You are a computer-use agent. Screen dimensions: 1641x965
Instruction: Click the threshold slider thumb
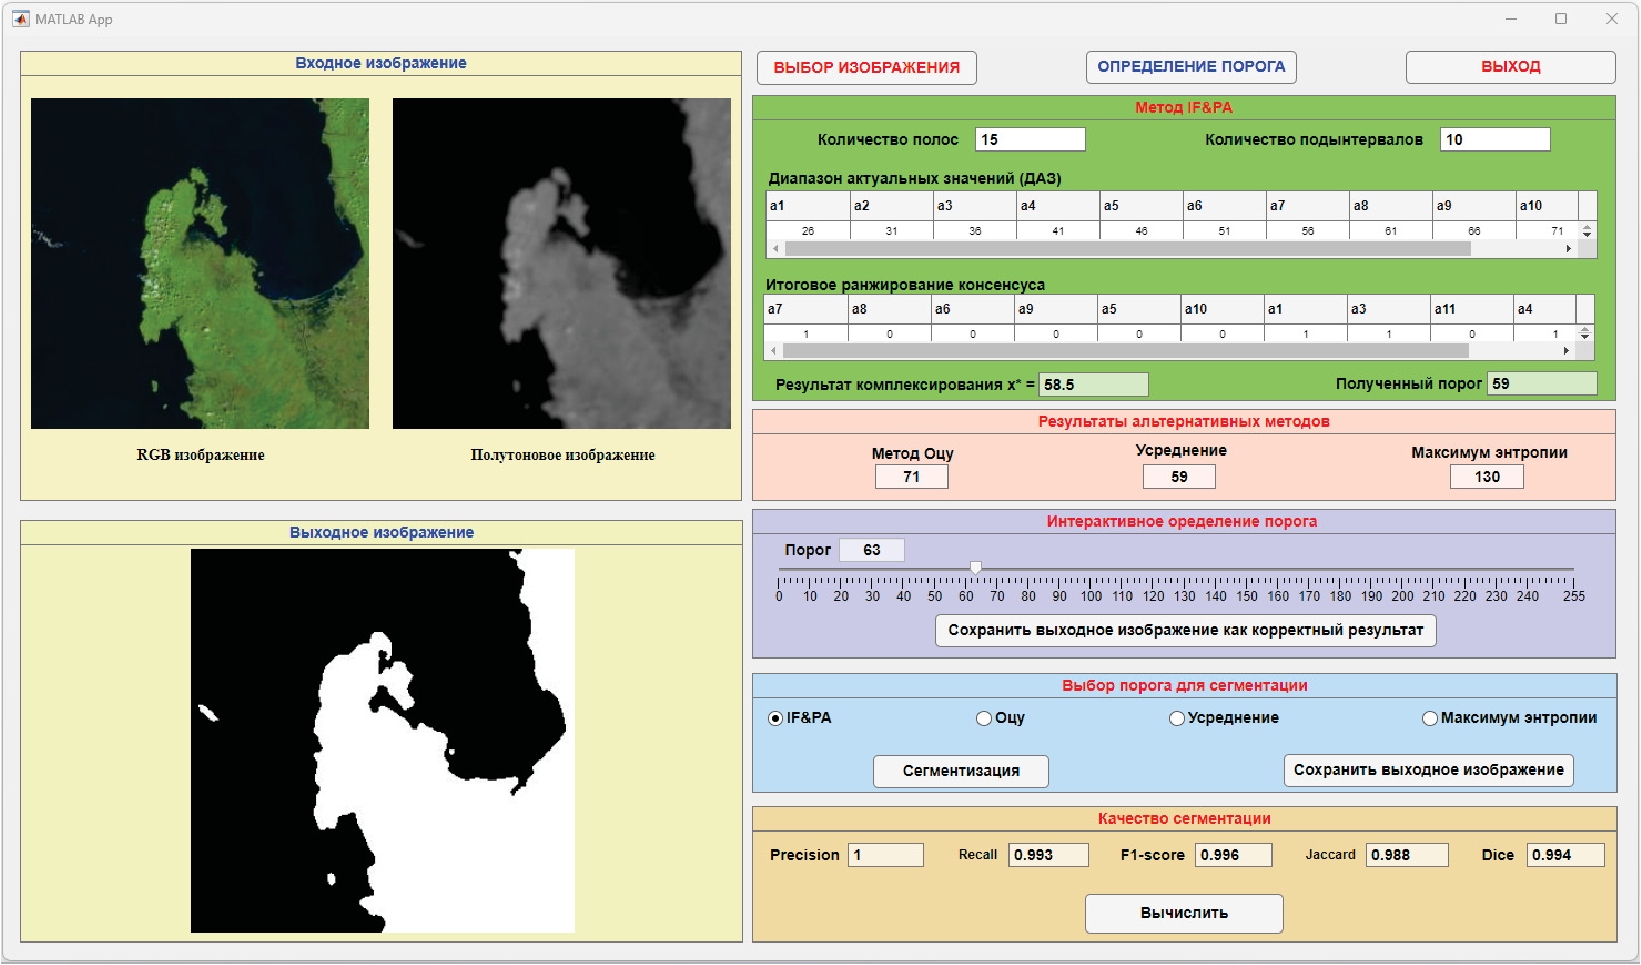tap(976, 568)
